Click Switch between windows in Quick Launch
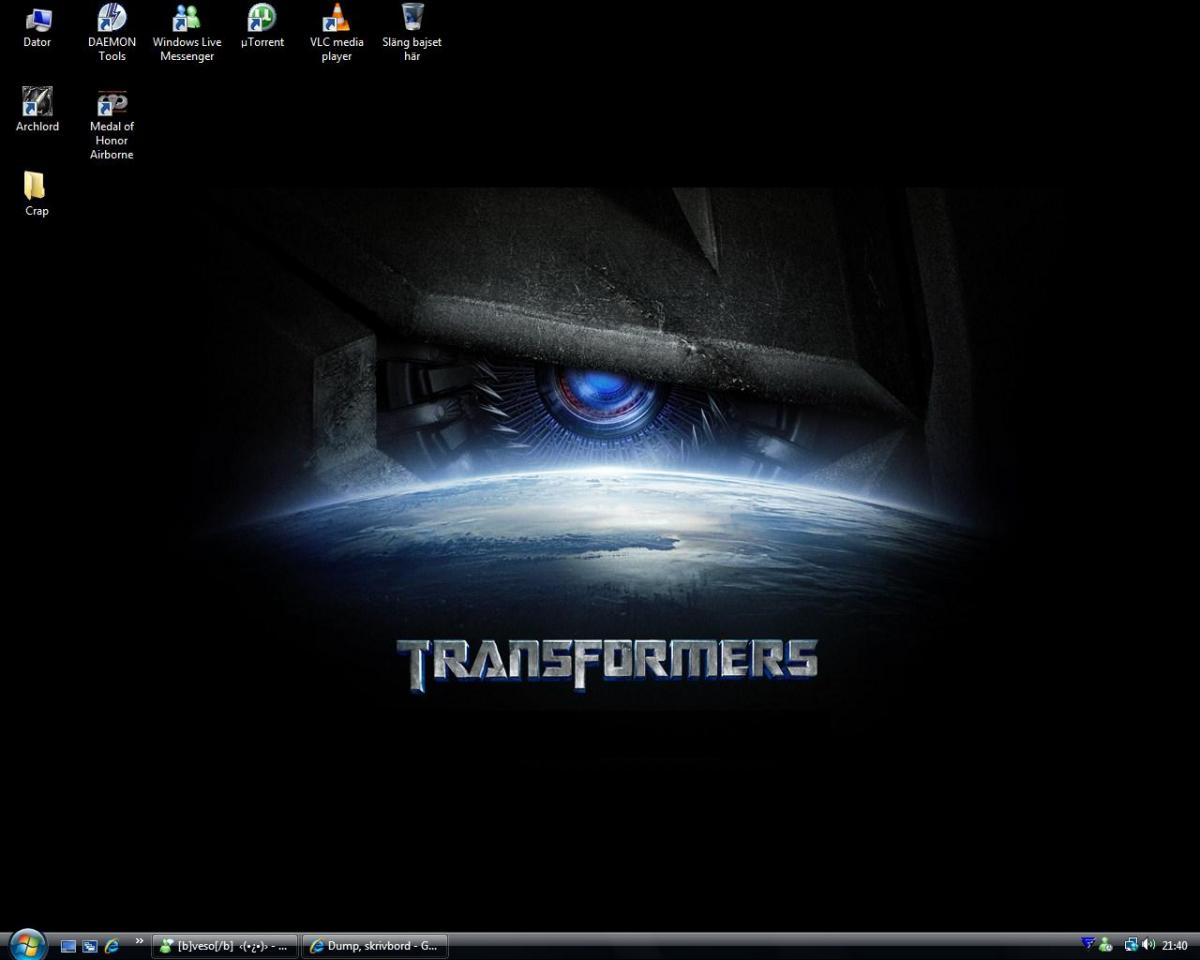Screen dimensions: 1200x960 click(90, 945)
